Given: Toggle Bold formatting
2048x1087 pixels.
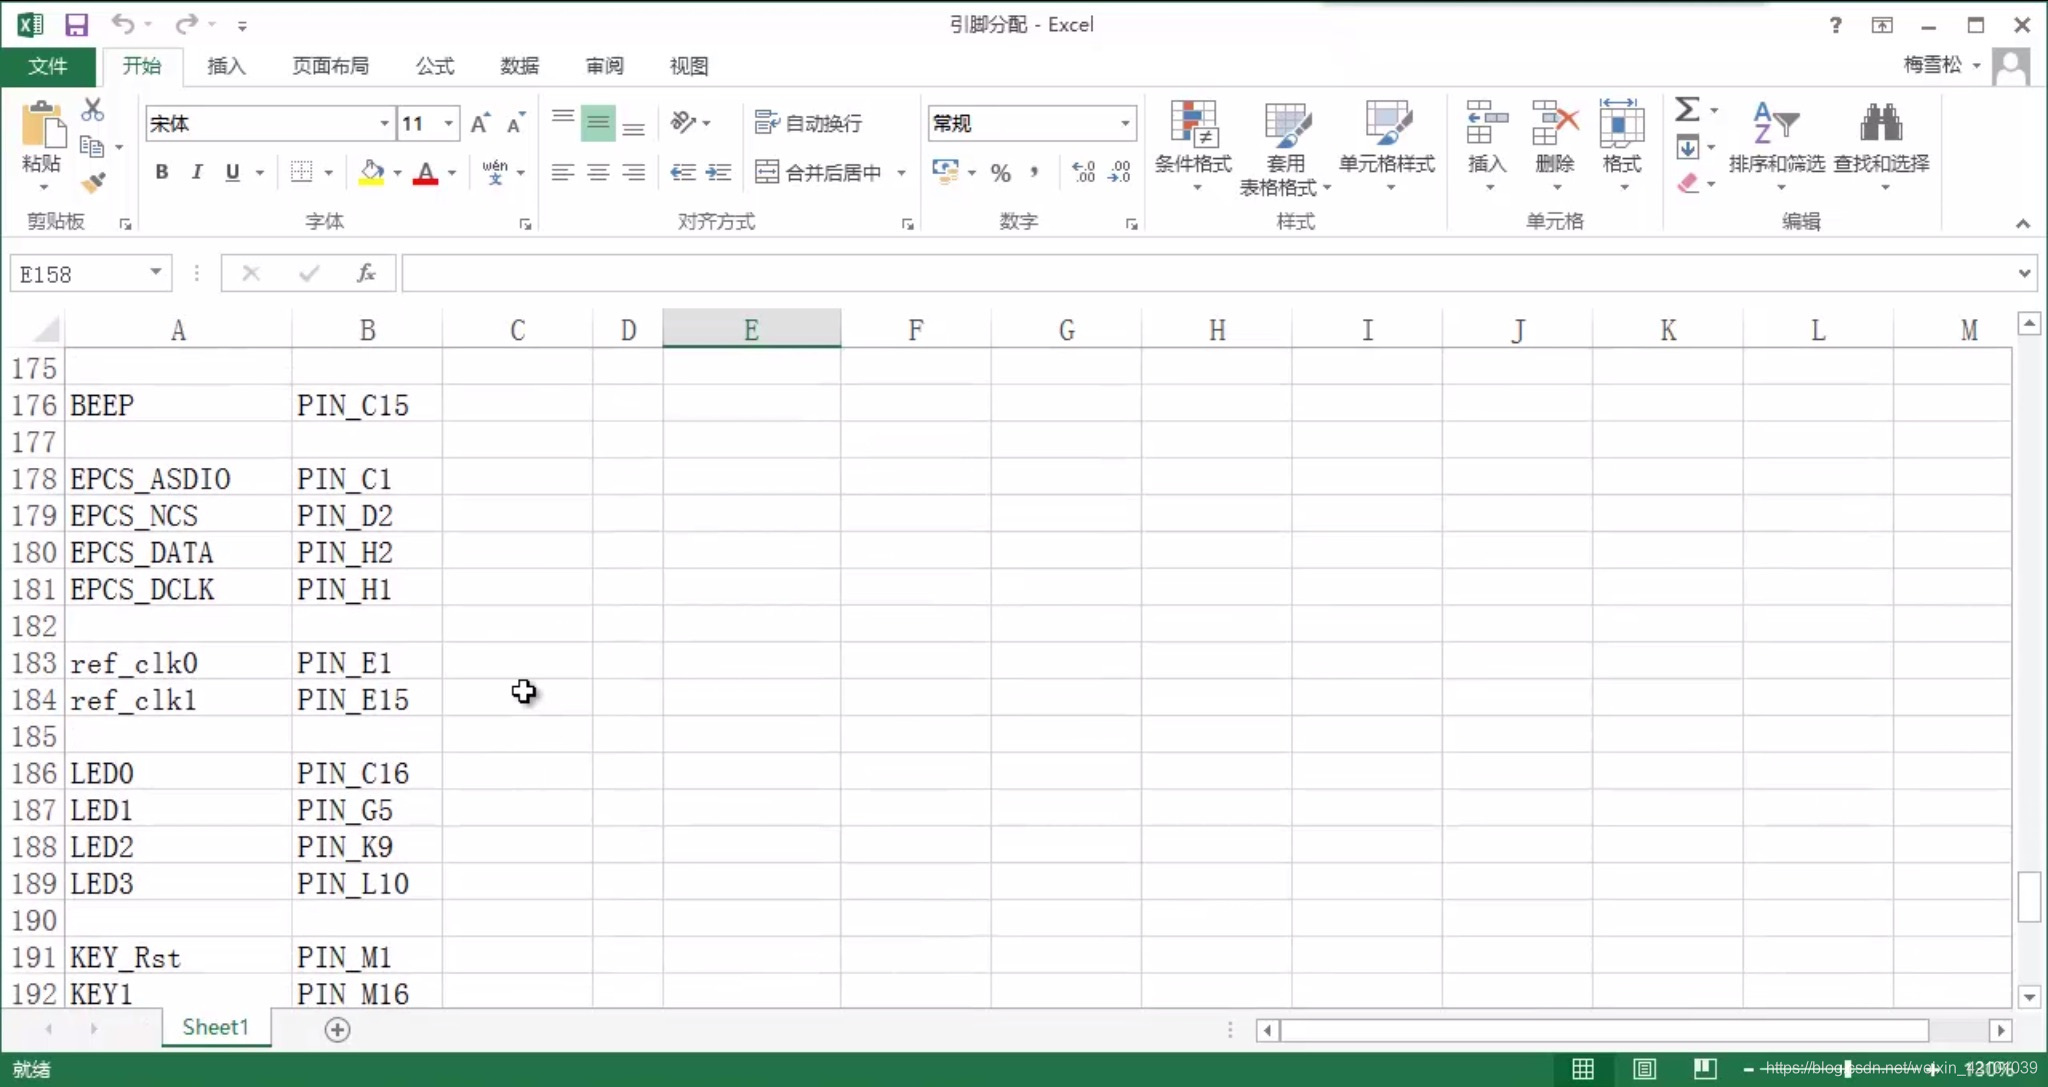Looking at the screenshot, I should point(161,172).
